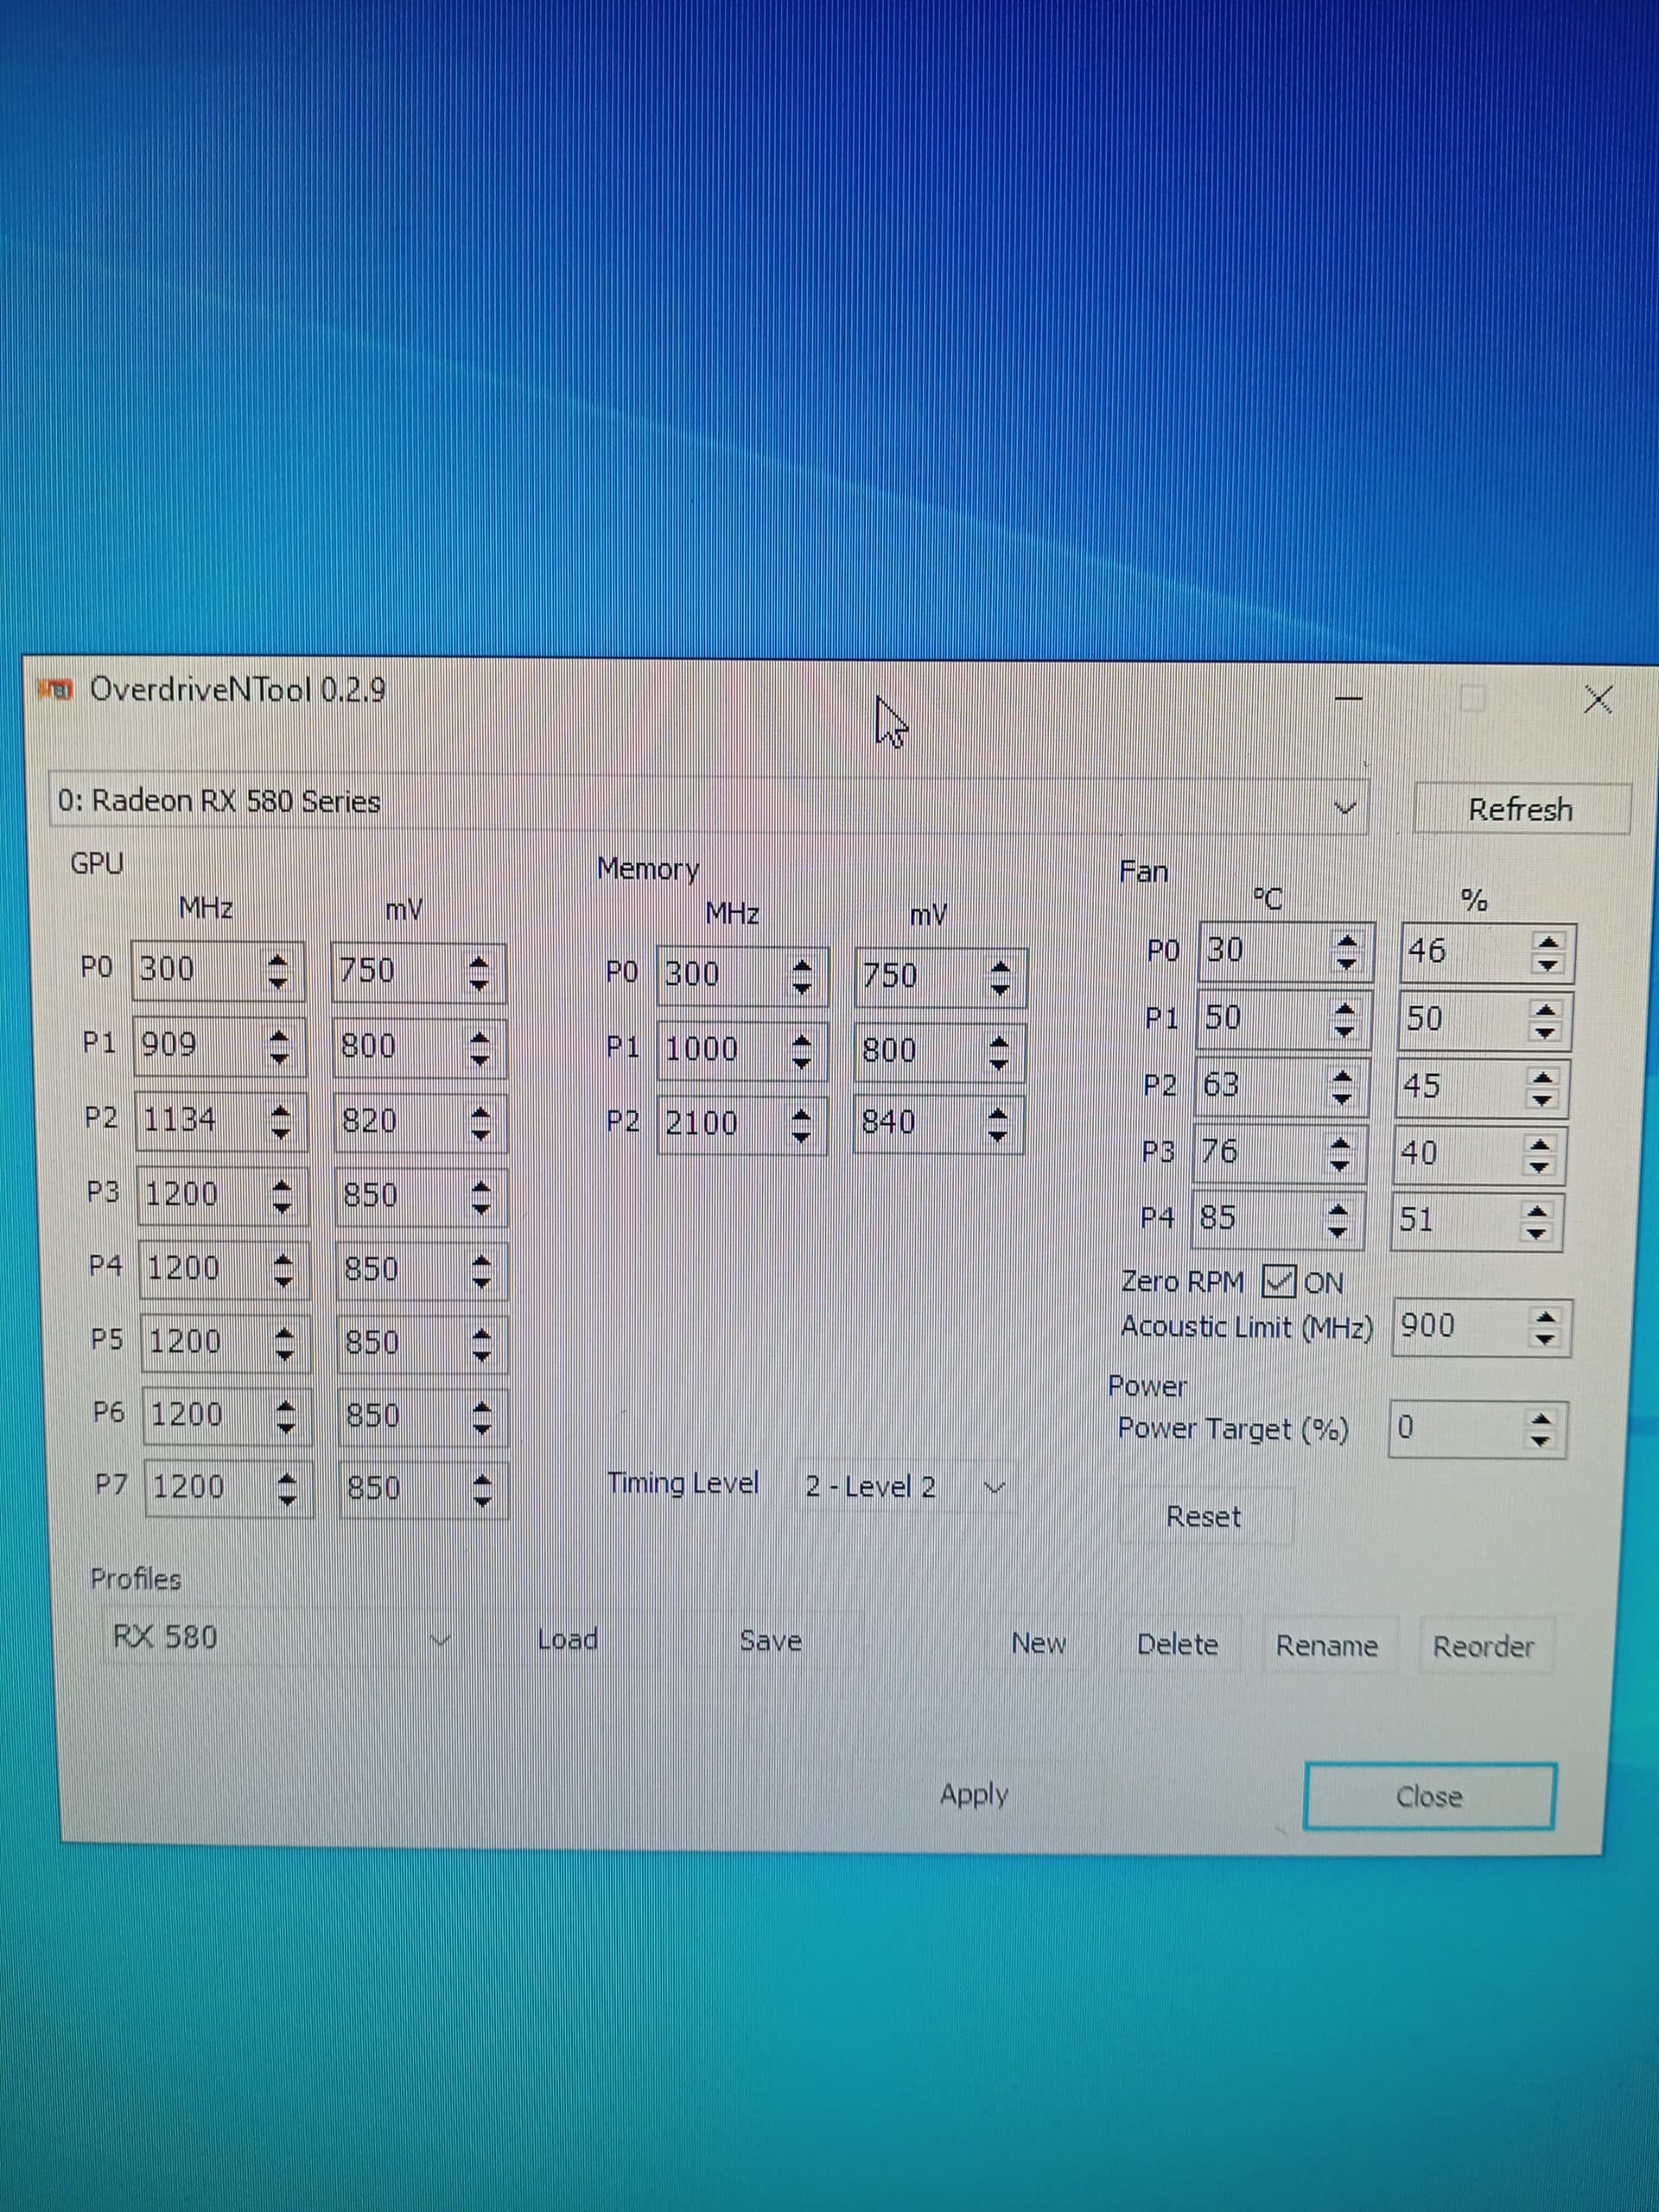Click Memory P0 mV spinner arrows
Image resolution: width=1659 pixels, height=2212 pixels.
pyautogui.click(x=999, y=979)
